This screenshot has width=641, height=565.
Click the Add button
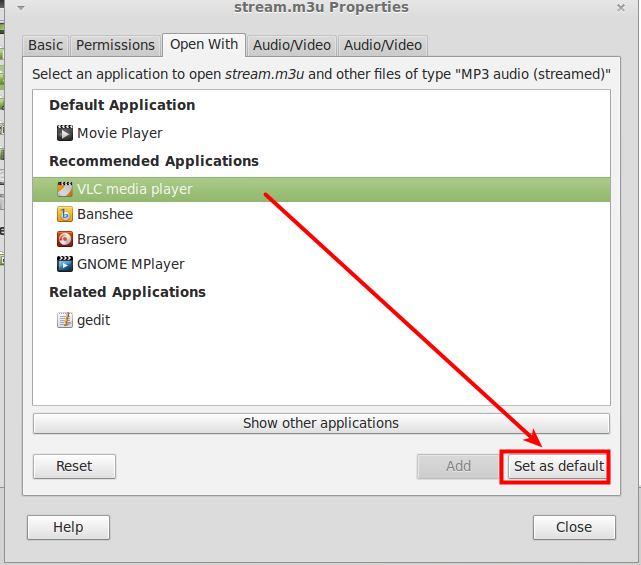pos(458,466)
